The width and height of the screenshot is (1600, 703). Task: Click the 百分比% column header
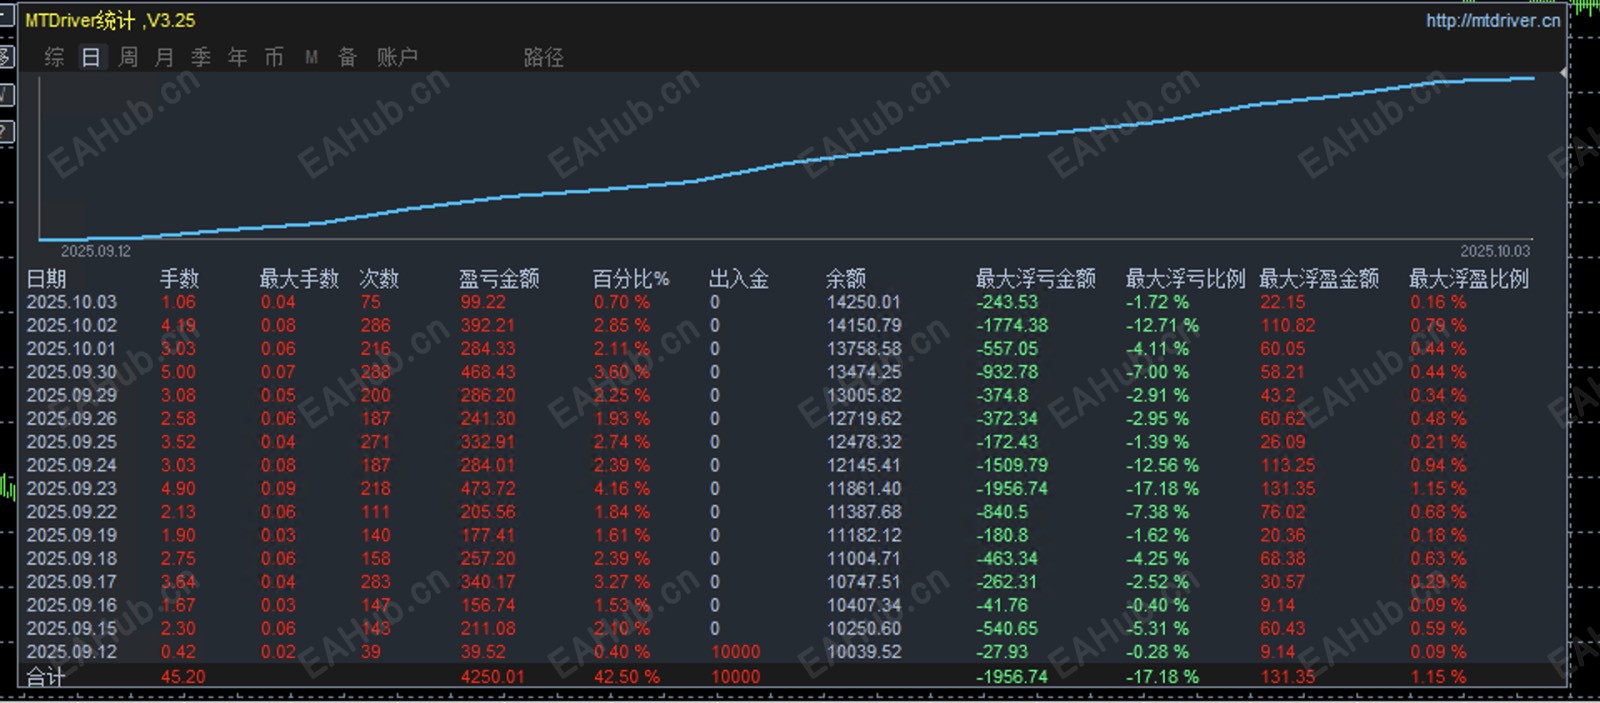(631, 279)
